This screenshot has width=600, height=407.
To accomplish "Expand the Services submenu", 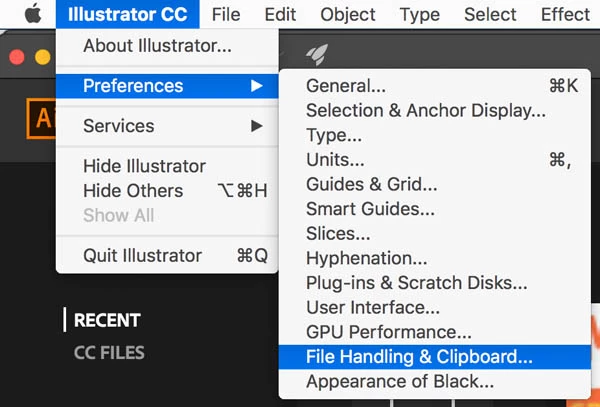I will [x=167, y=126].
